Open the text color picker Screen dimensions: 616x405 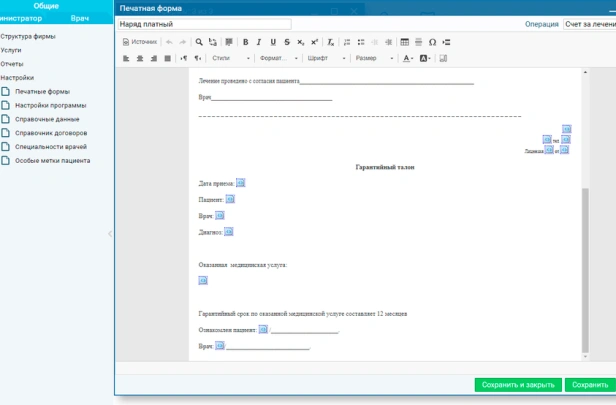tap(408, 58)
